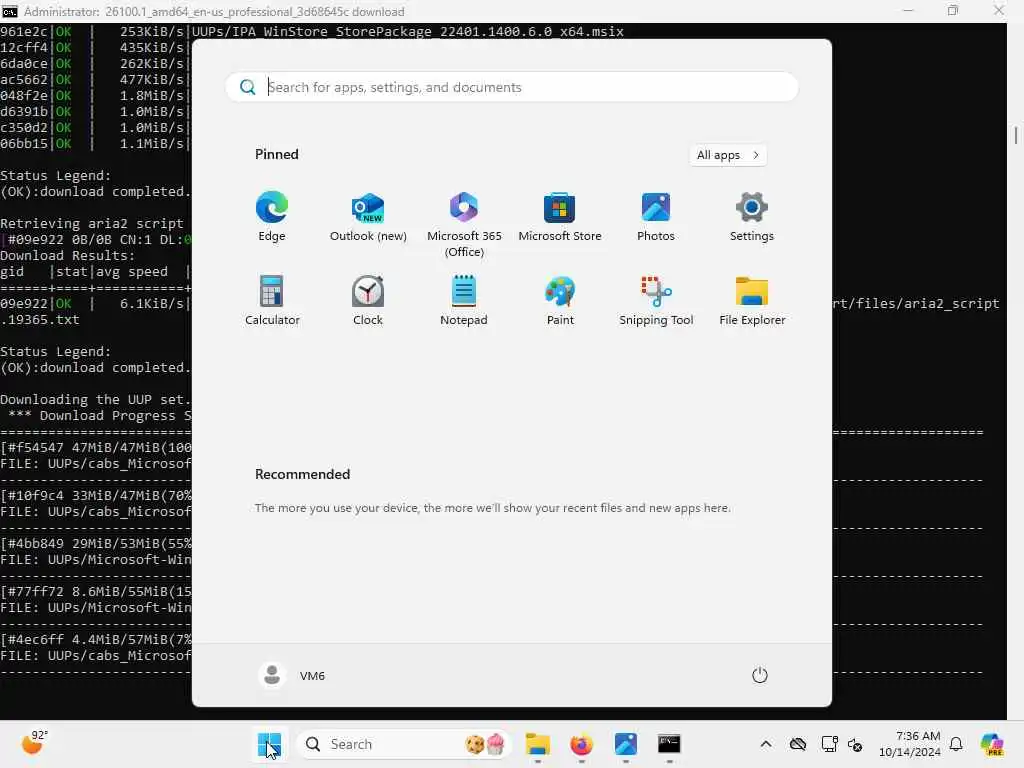Focus the Start menu search field
Screen dimensions: 1024x768
point(512,88)
